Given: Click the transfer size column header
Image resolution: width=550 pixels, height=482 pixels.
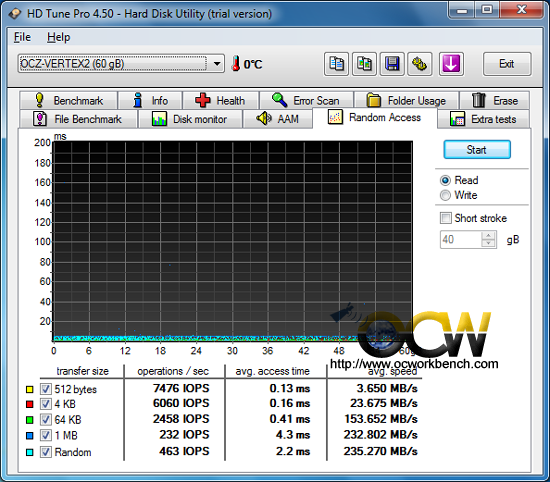Looking at the screenshot, I should tap(82, 371).
